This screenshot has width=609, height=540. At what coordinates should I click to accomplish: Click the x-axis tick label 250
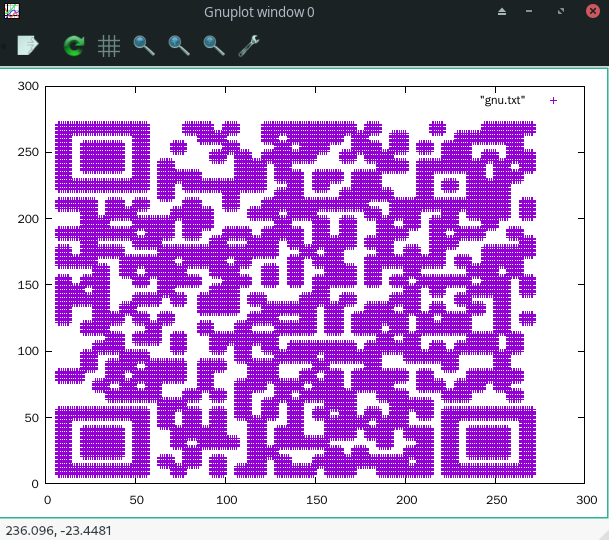496,500
